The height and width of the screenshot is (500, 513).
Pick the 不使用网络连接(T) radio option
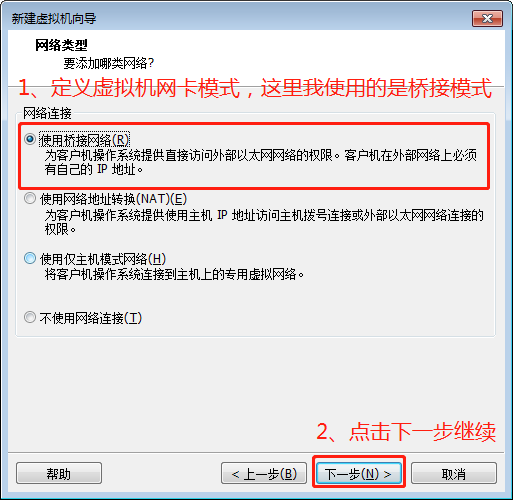30,317
